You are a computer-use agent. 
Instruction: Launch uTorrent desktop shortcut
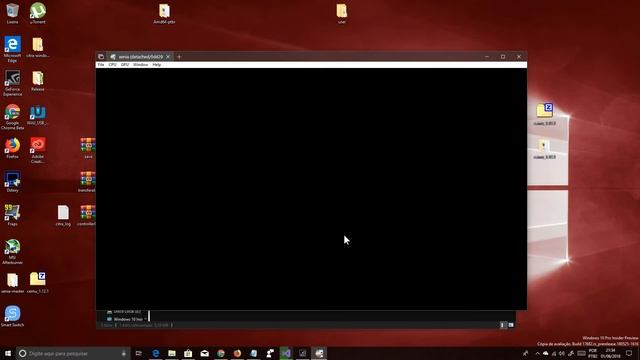(x=38, y=13)
